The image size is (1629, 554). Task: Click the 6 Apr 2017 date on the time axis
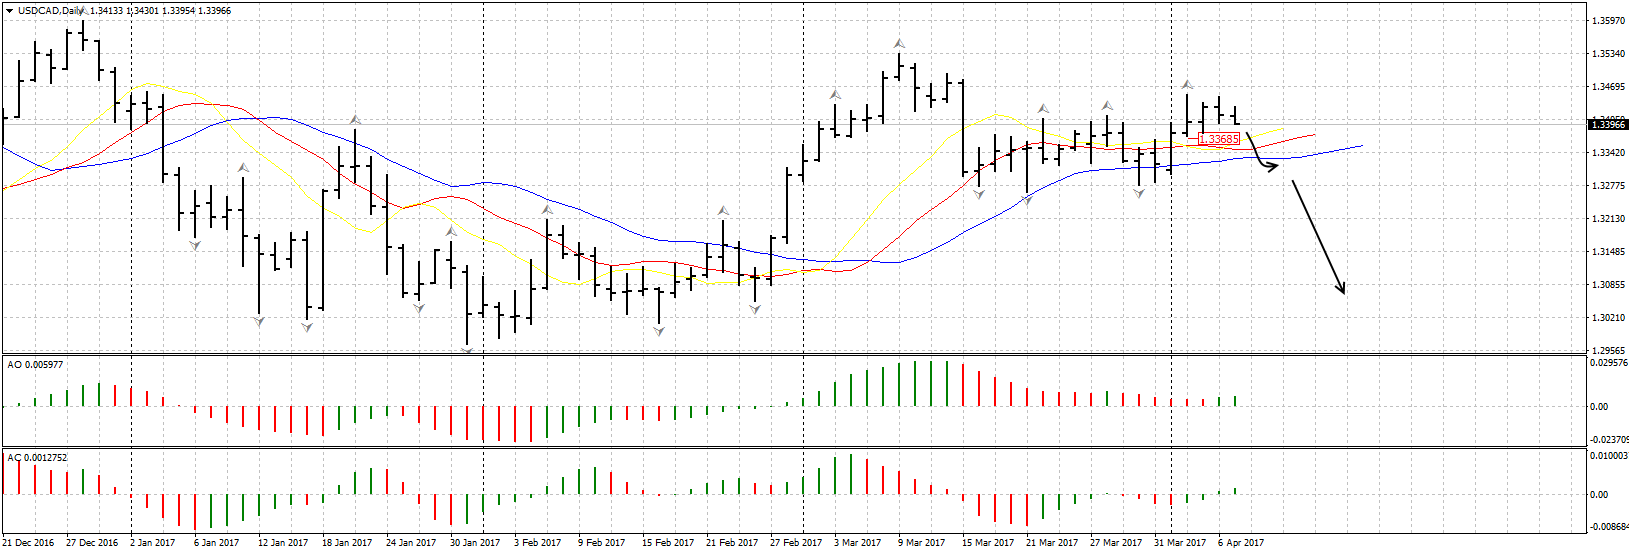pos(1241,543)
